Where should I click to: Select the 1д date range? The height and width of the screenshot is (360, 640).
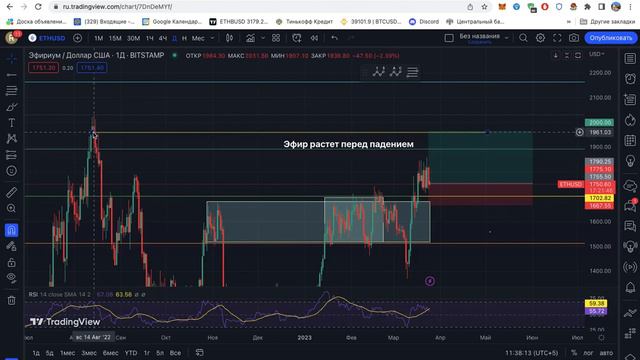point(36,353)
